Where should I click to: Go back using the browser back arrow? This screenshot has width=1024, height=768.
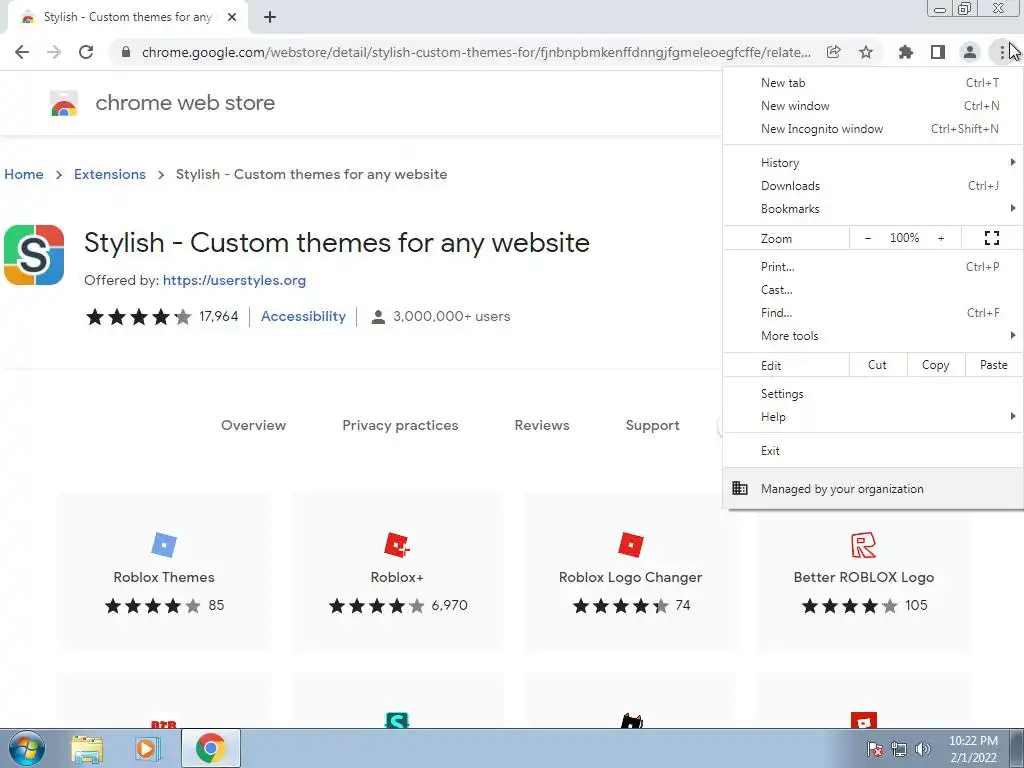[x=22, y=52]
